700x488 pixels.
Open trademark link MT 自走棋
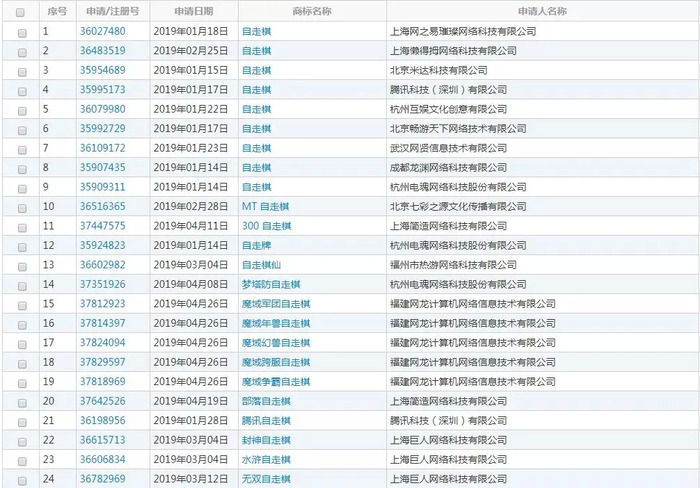(x=266, y=207)
